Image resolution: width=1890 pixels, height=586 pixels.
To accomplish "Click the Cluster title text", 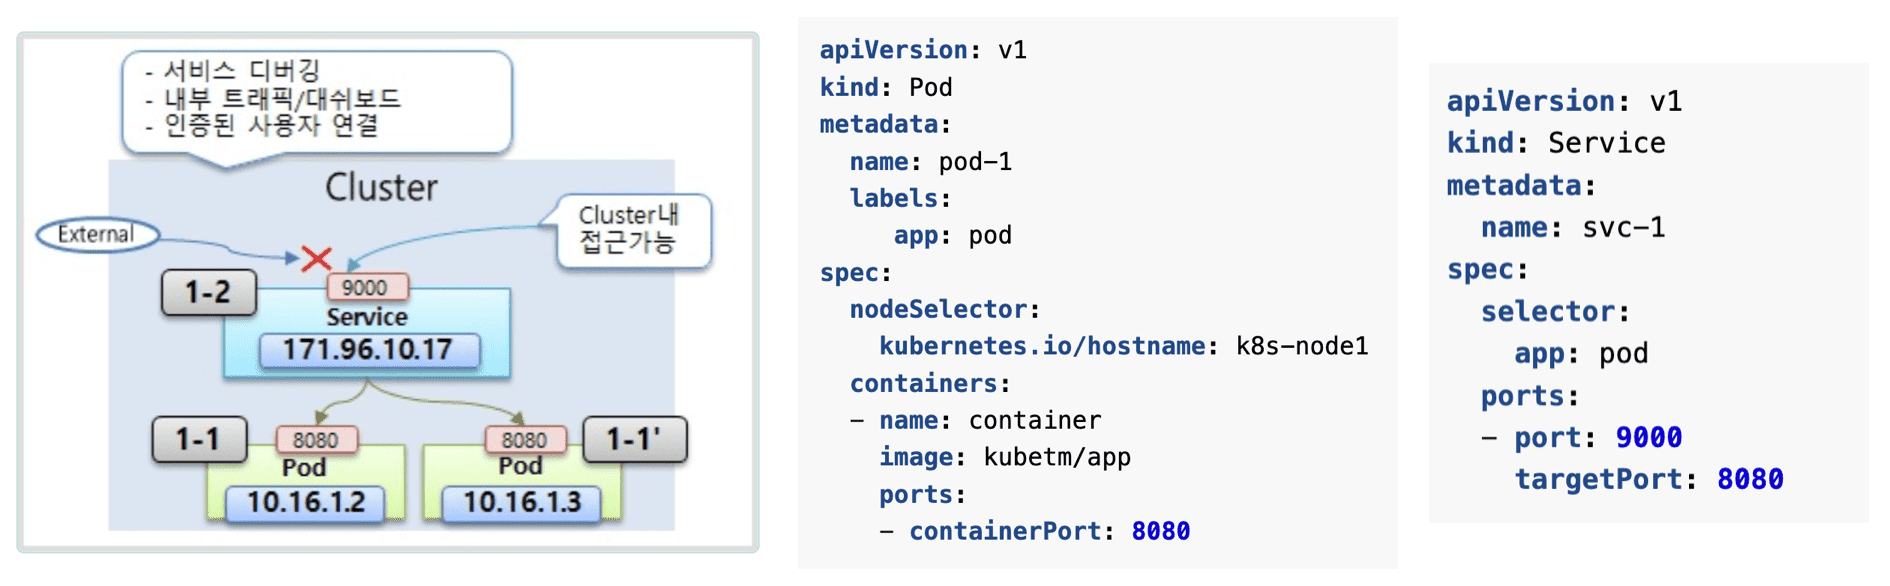I will 381,188.
